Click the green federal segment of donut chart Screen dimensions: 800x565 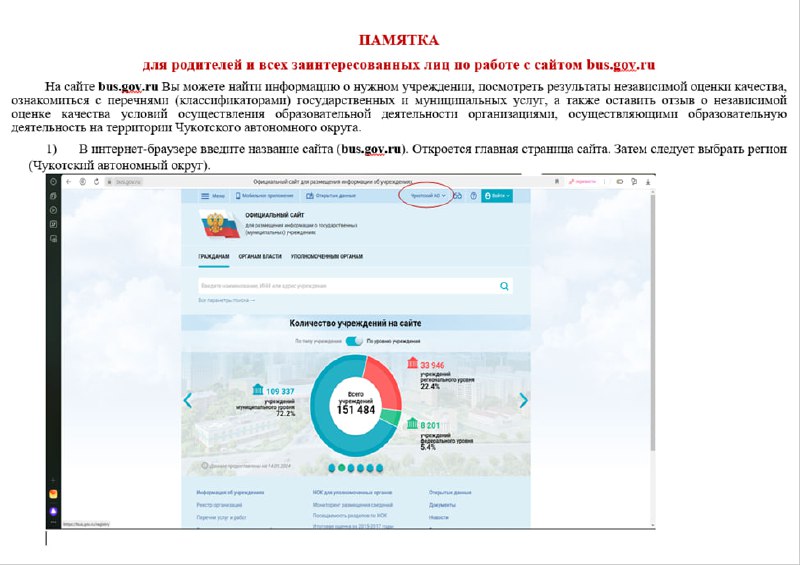tap(391, 417)
